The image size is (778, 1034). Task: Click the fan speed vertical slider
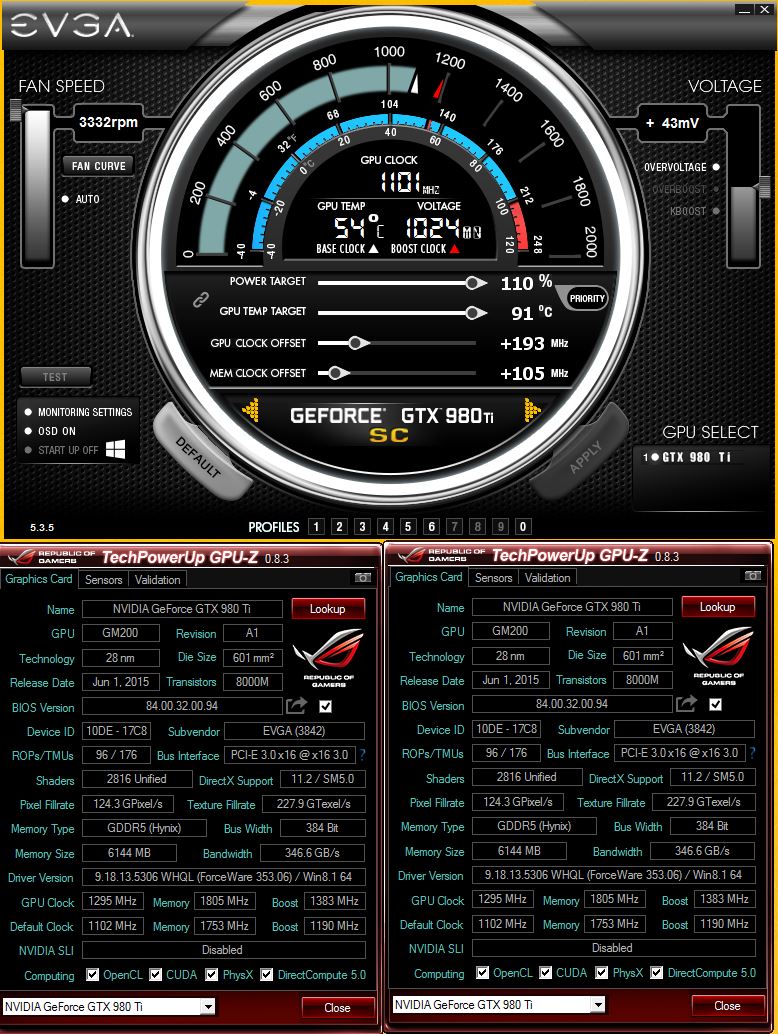point(37,186)
